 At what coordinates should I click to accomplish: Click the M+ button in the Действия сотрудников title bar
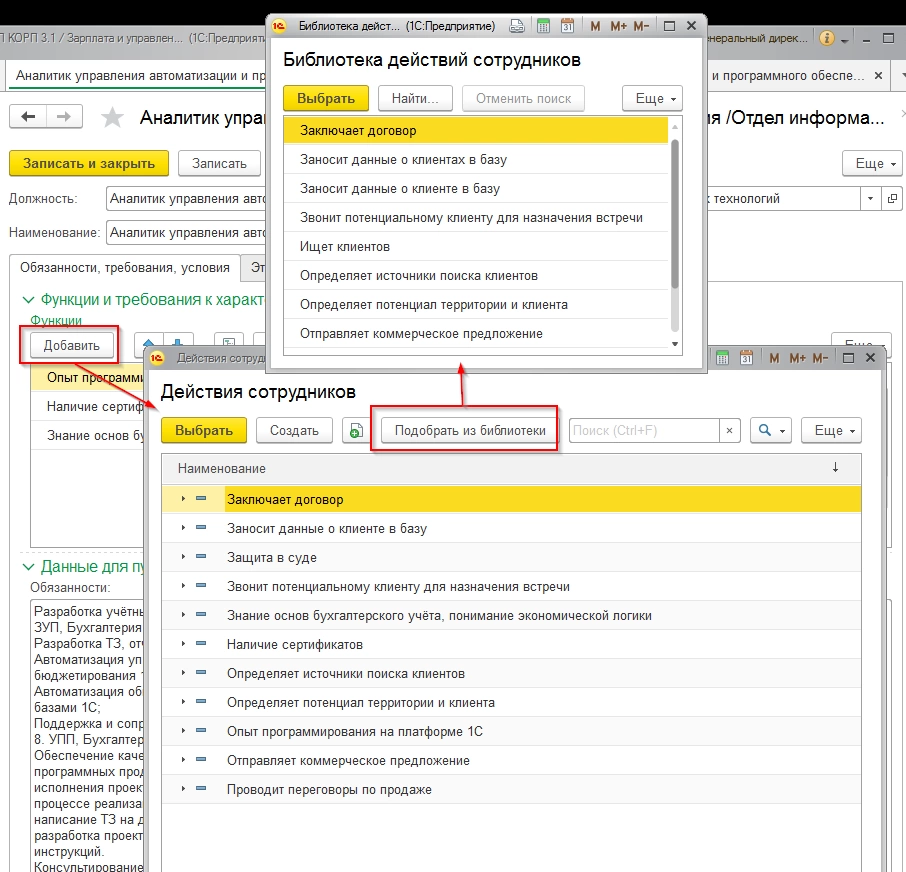point(797,358)
